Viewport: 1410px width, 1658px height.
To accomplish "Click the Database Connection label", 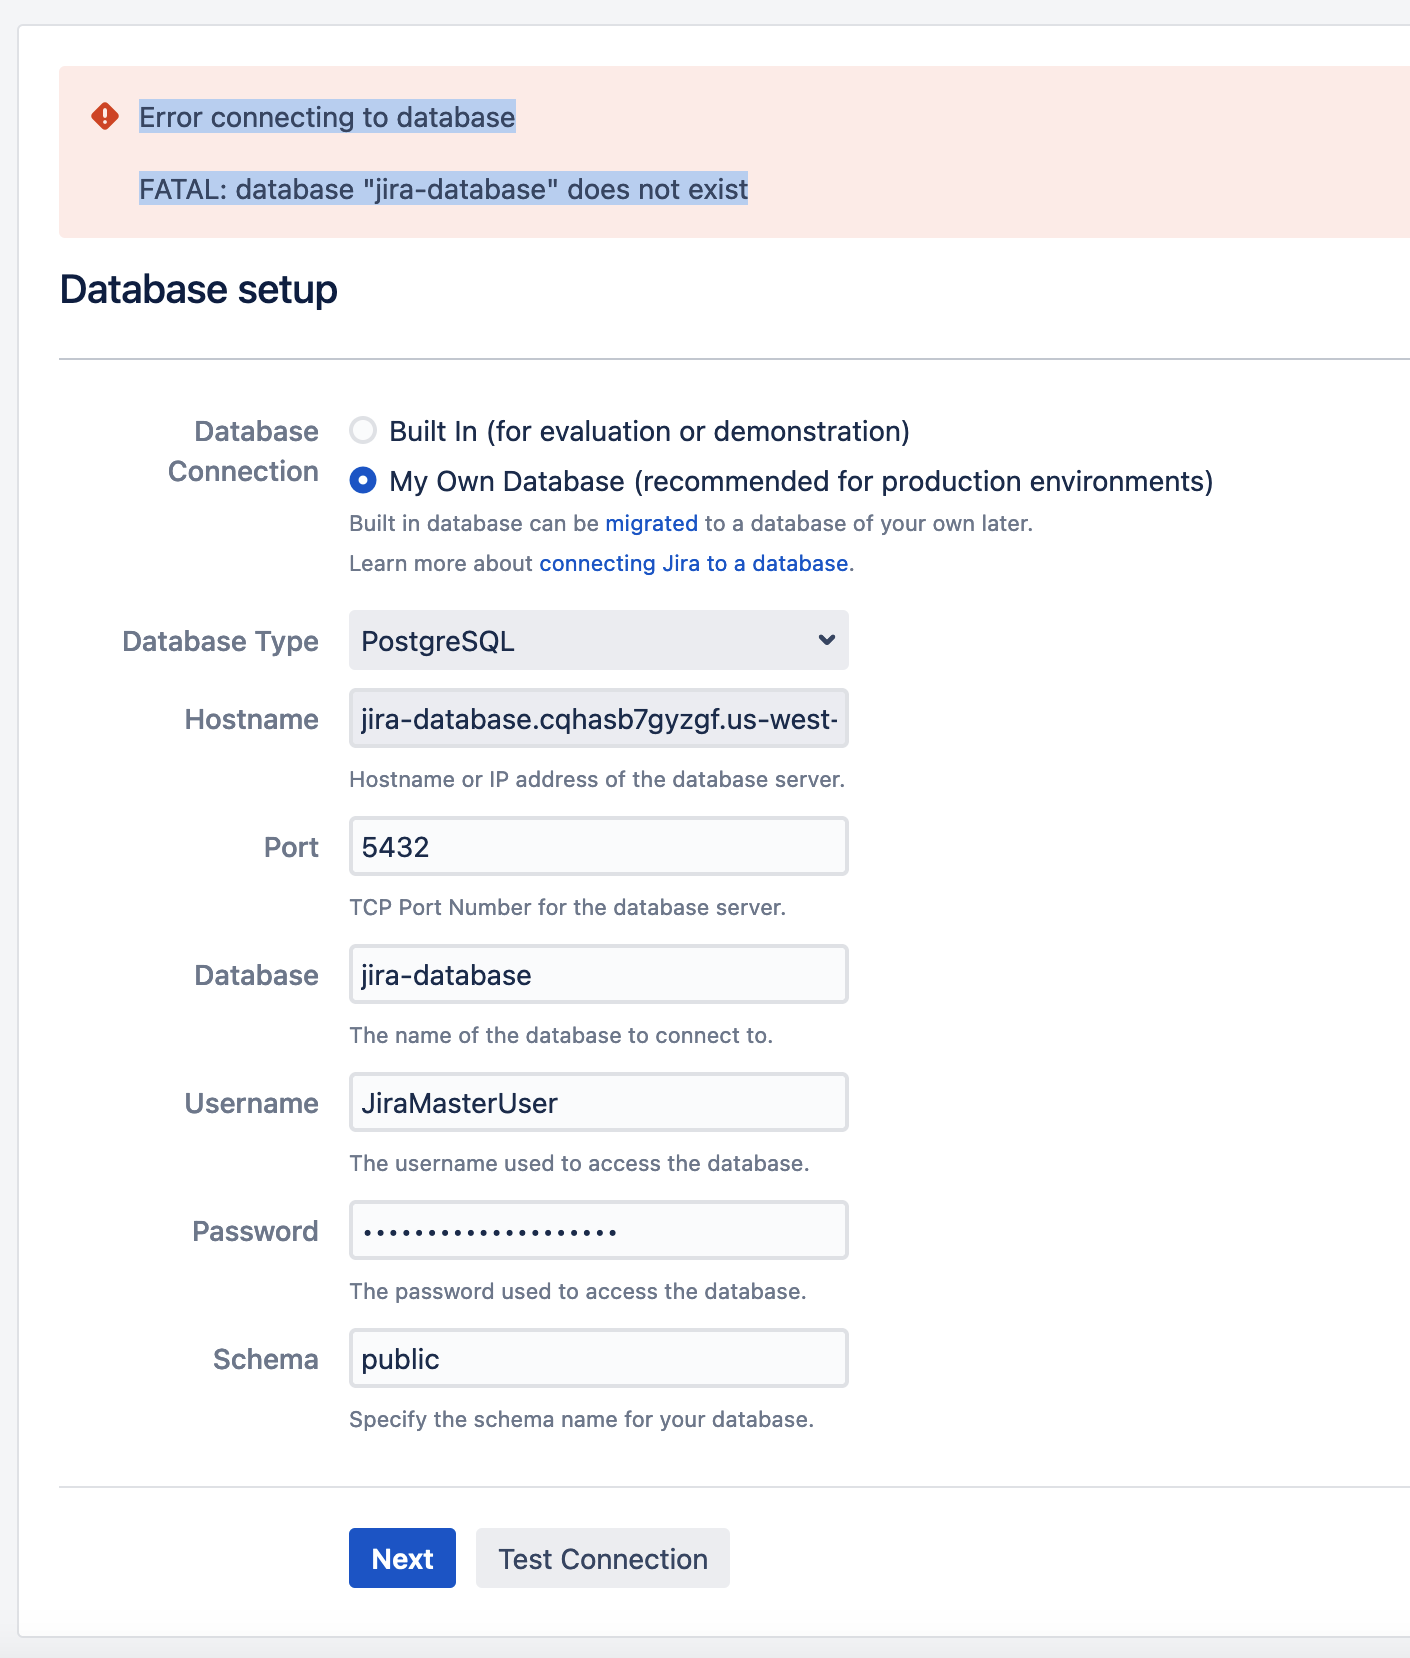I will (x=243, y=451).
